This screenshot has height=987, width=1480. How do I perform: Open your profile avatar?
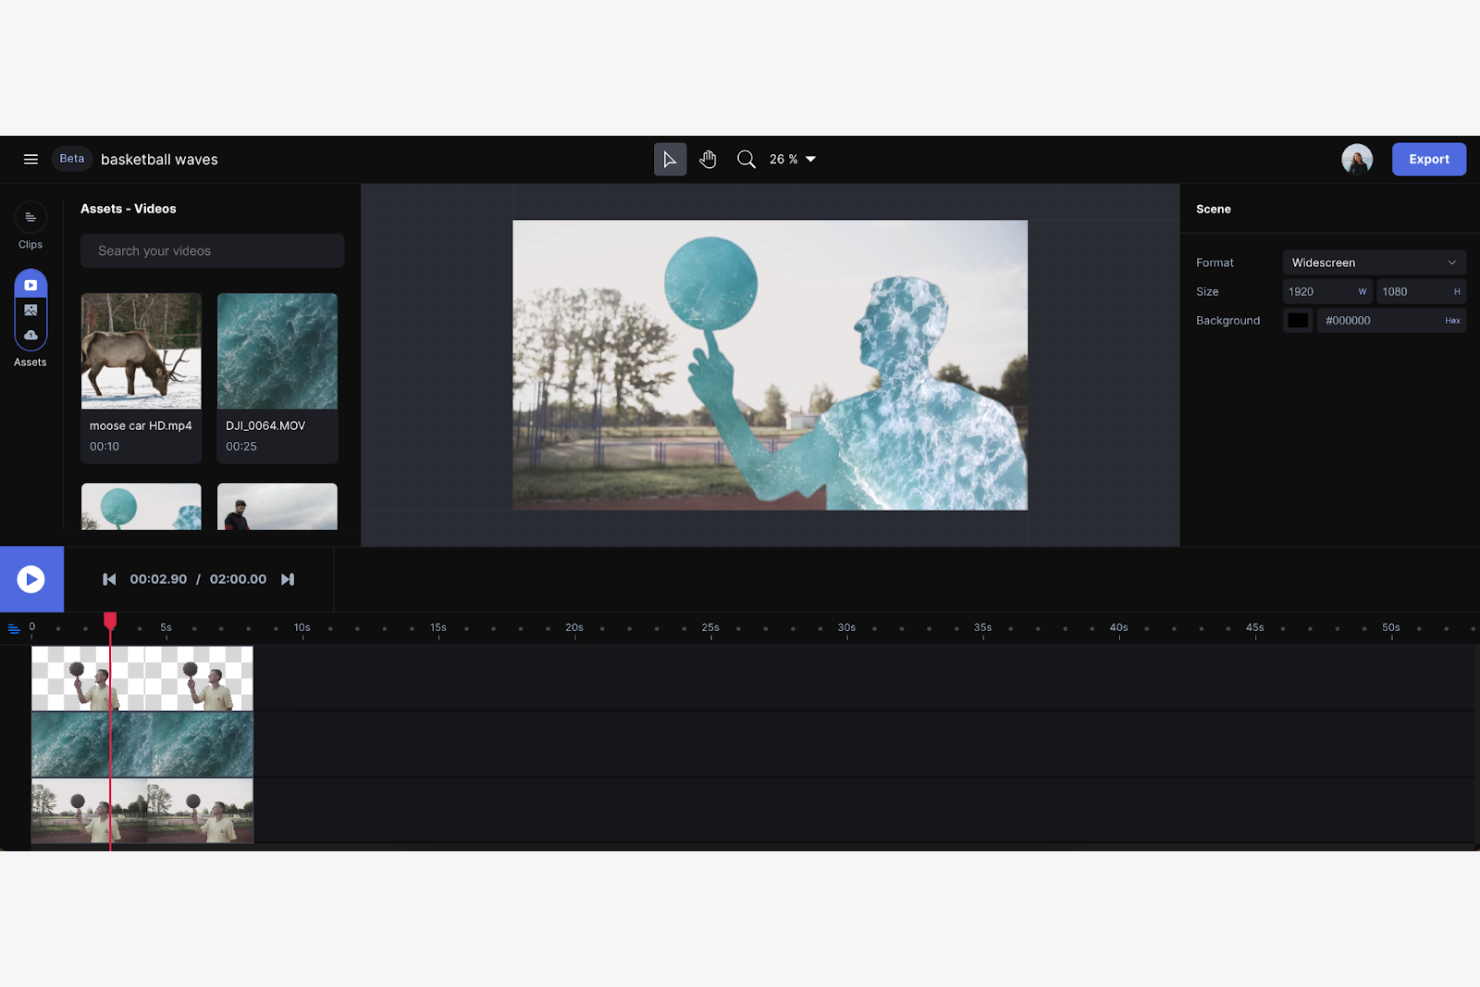(x=1356, y=158)
